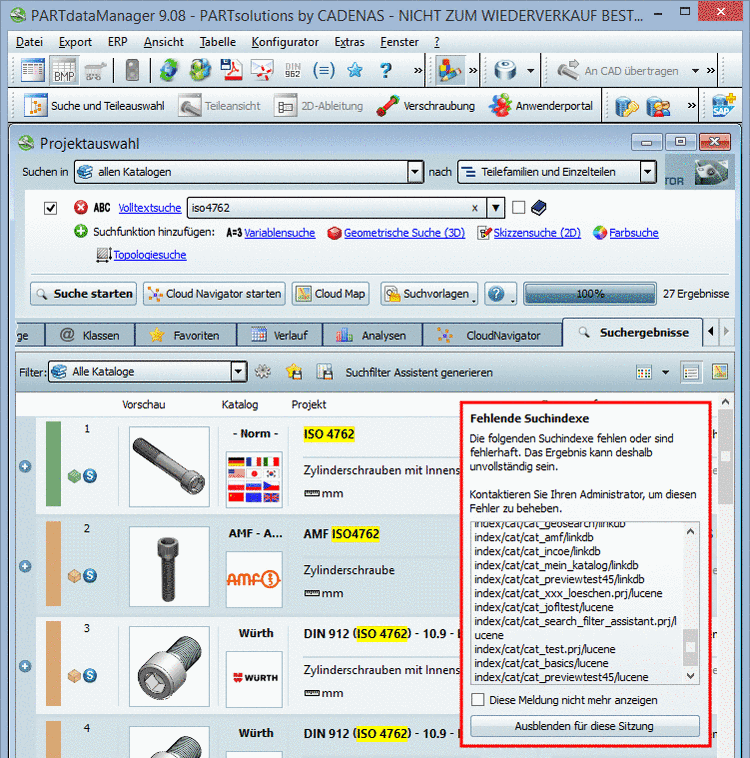The width and height of the screenshot is (750, 758).
Task: Click the ISO 4762 screw preview thumbnail
Action: coord(169,466)
